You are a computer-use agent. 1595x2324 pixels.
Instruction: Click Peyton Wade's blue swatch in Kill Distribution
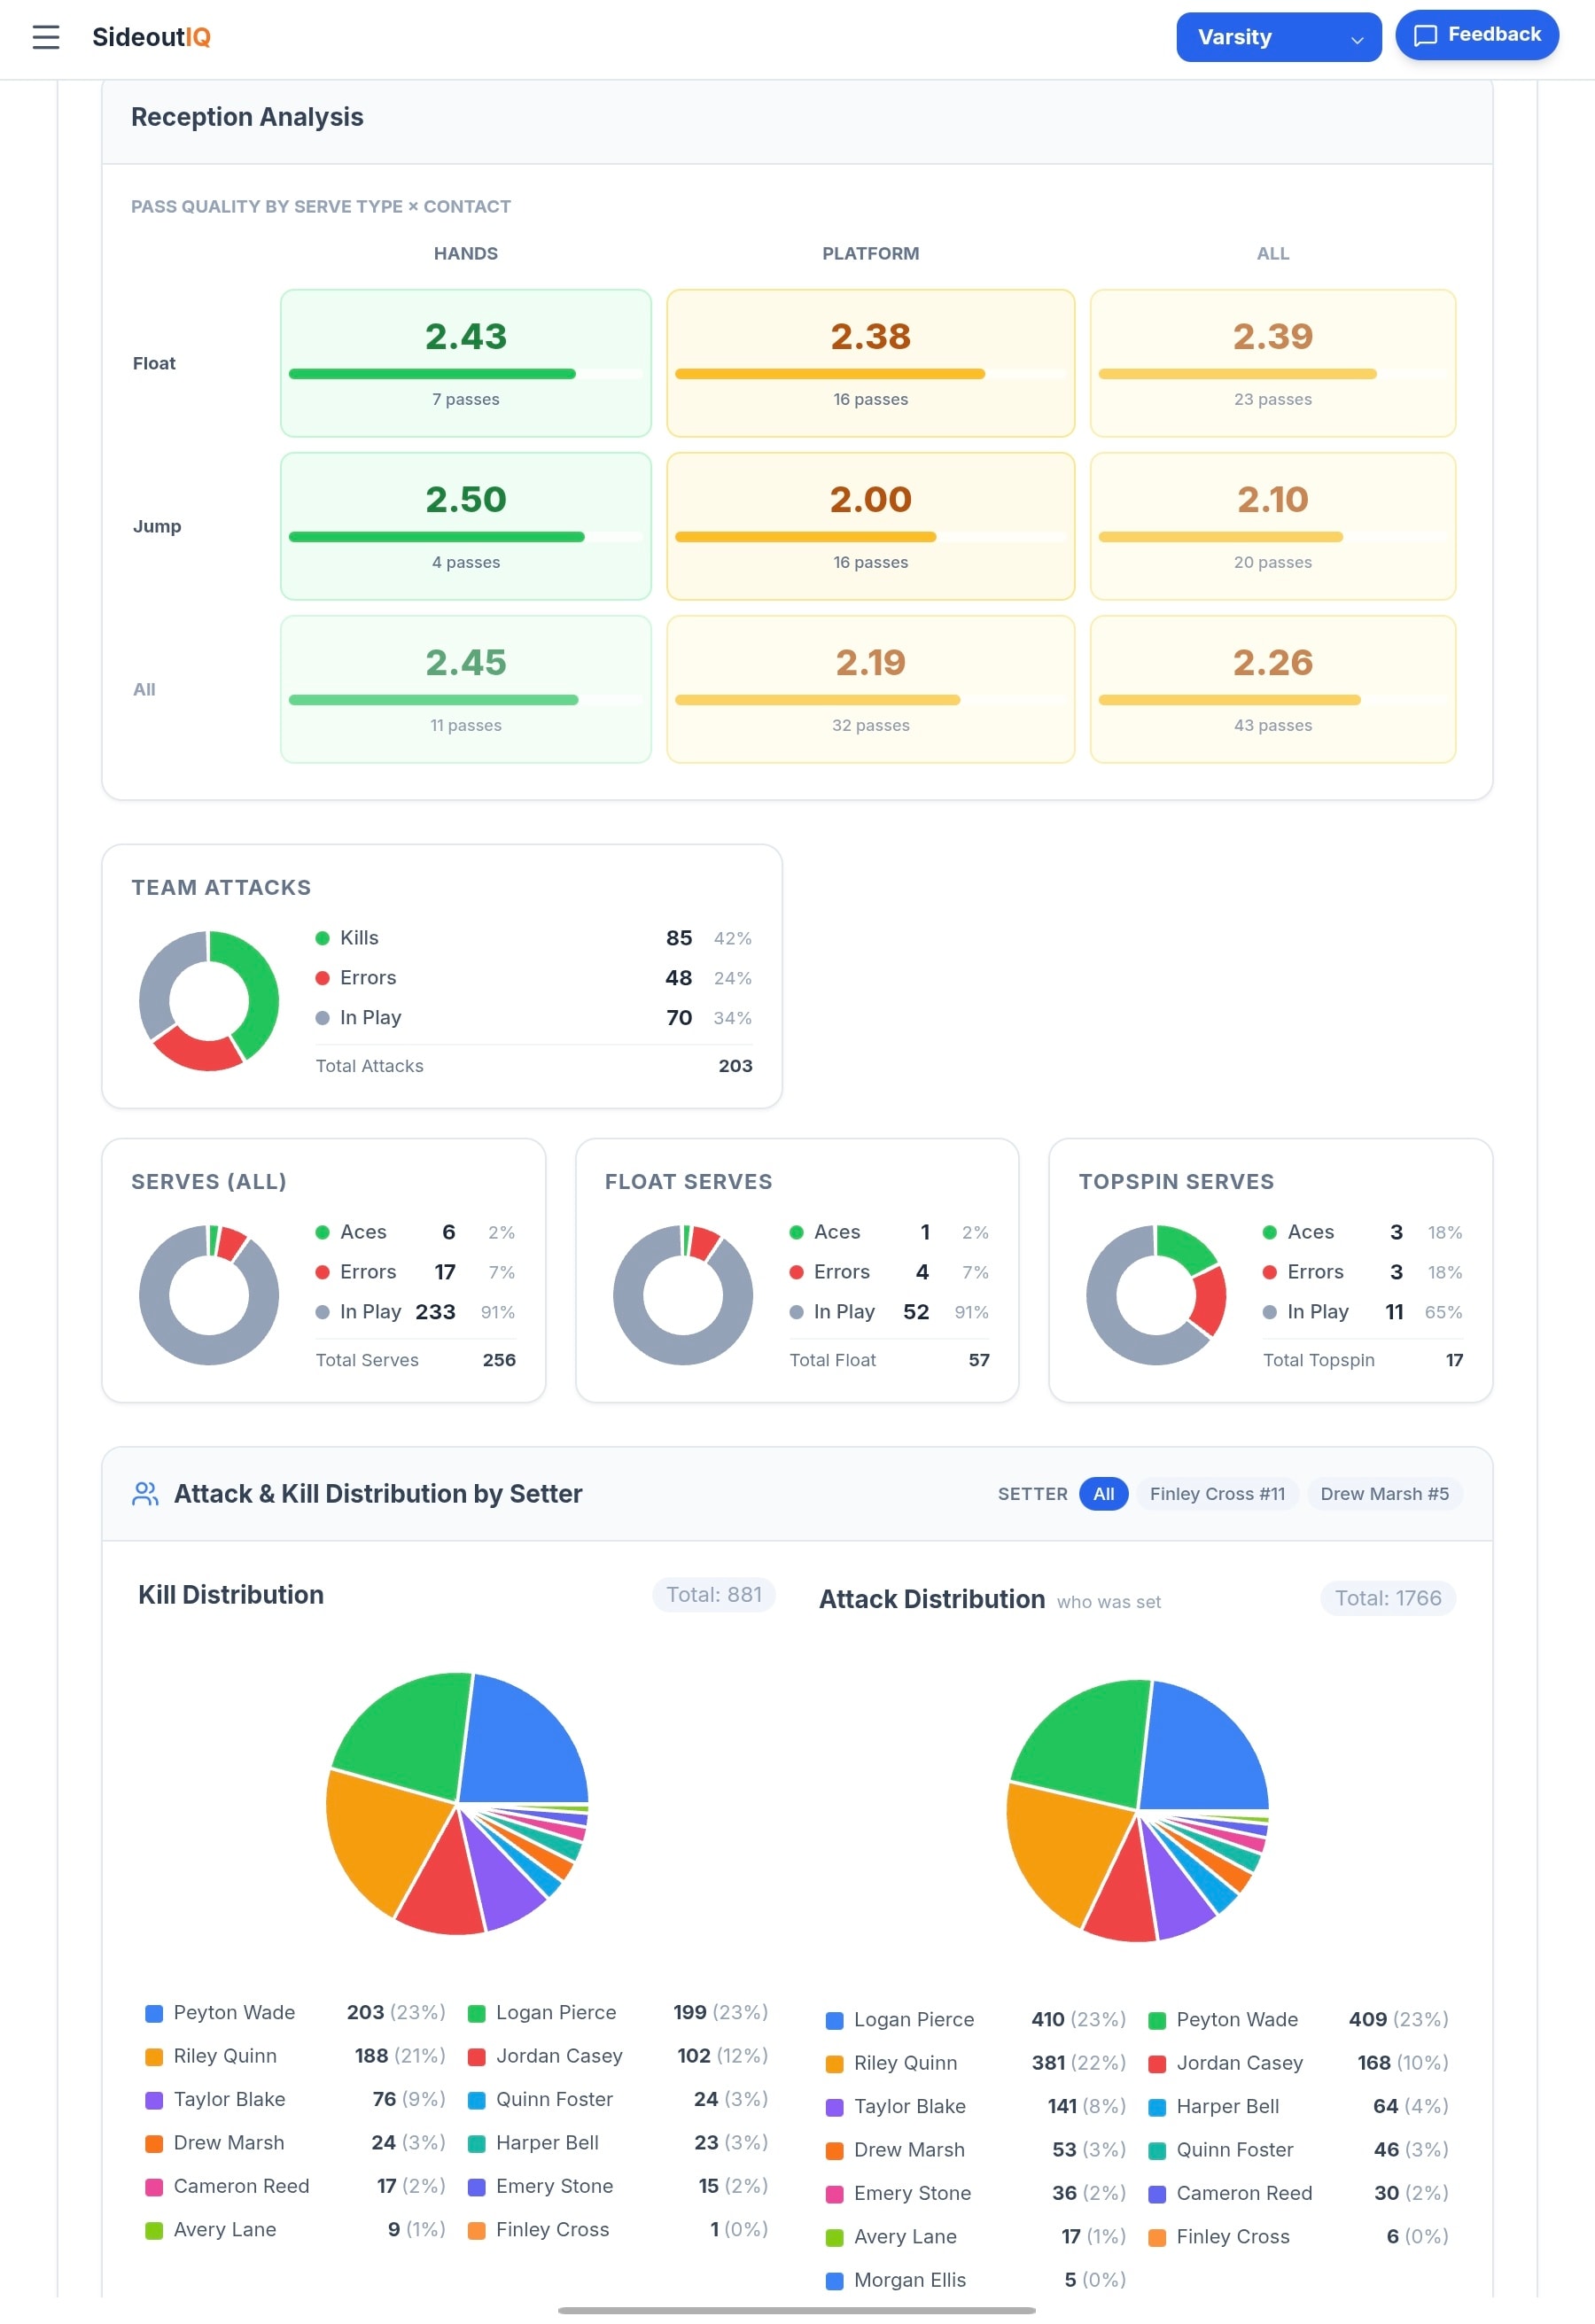pos(154,2013)
